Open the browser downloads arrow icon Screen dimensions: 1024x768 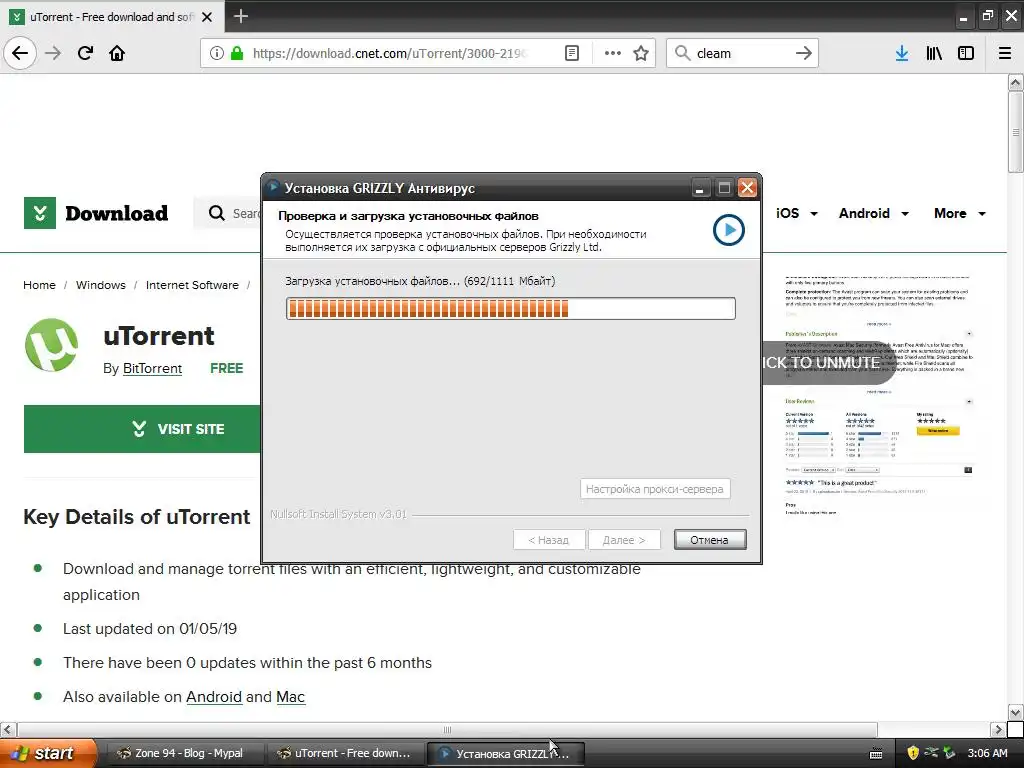coord(902,54)
